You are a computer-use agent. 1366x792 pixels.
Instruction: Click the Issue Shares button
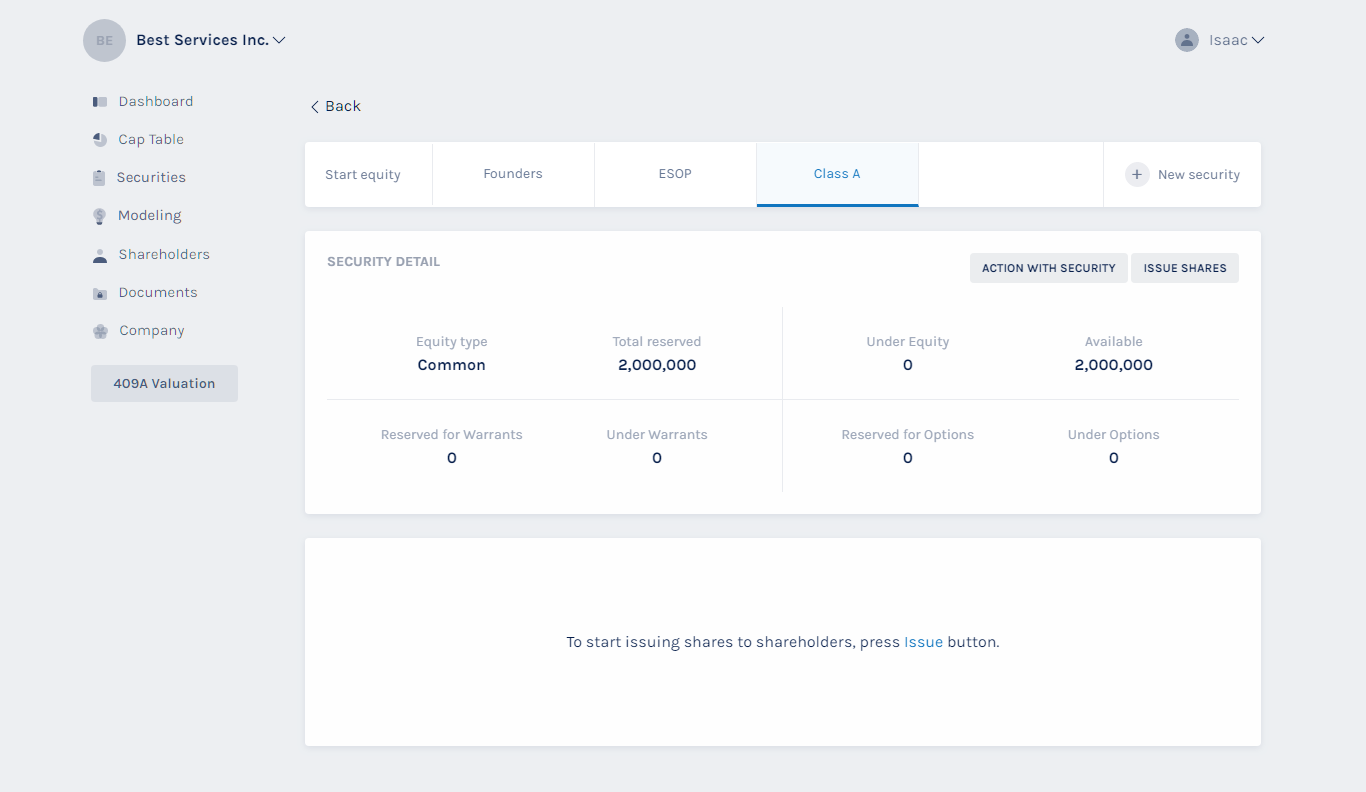(1185, 268)
